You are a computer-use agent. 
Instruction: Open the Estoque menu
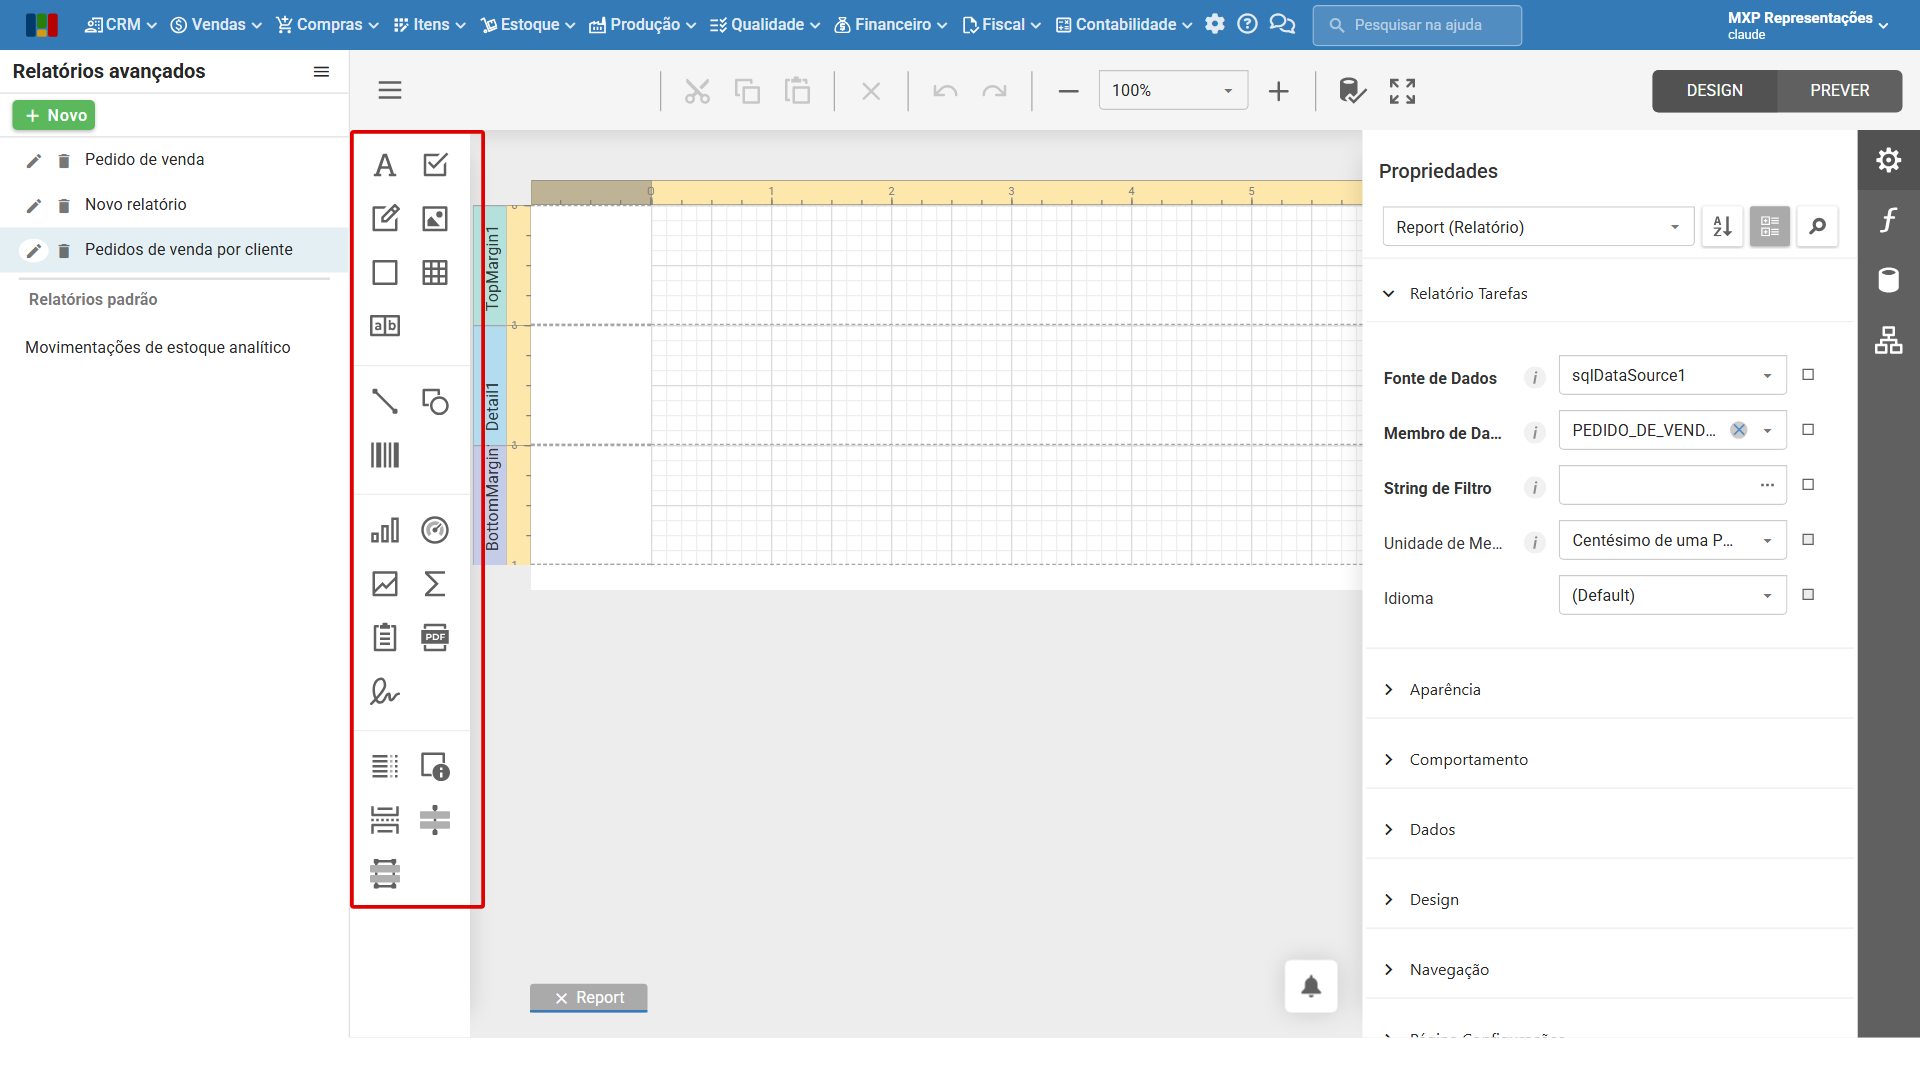[x=528, y=25]
